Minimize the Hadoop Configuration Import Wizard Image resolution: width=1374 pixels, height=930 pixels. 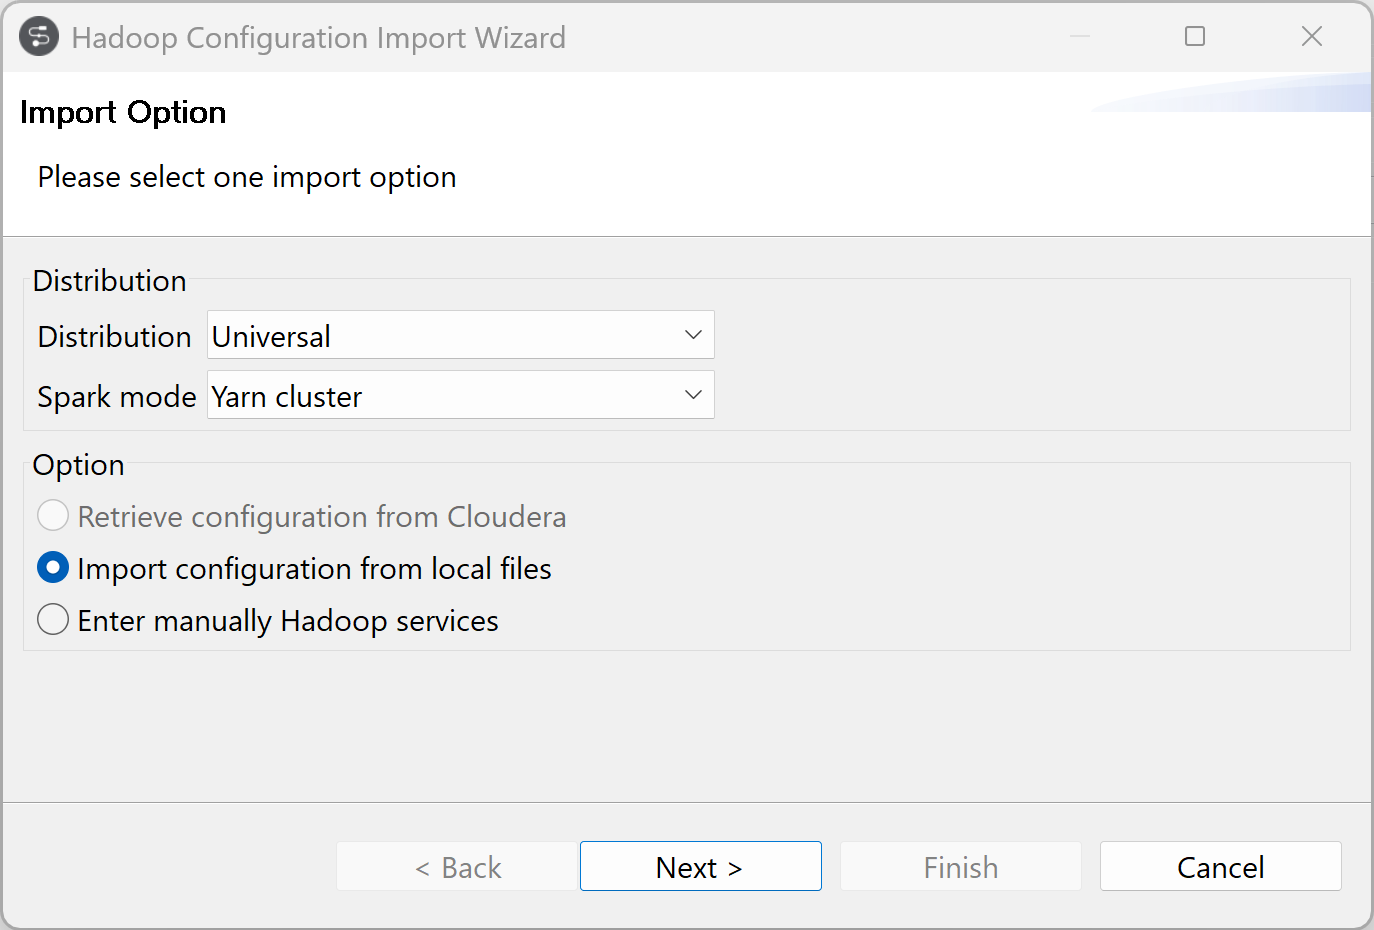[x=1080, y=37]
